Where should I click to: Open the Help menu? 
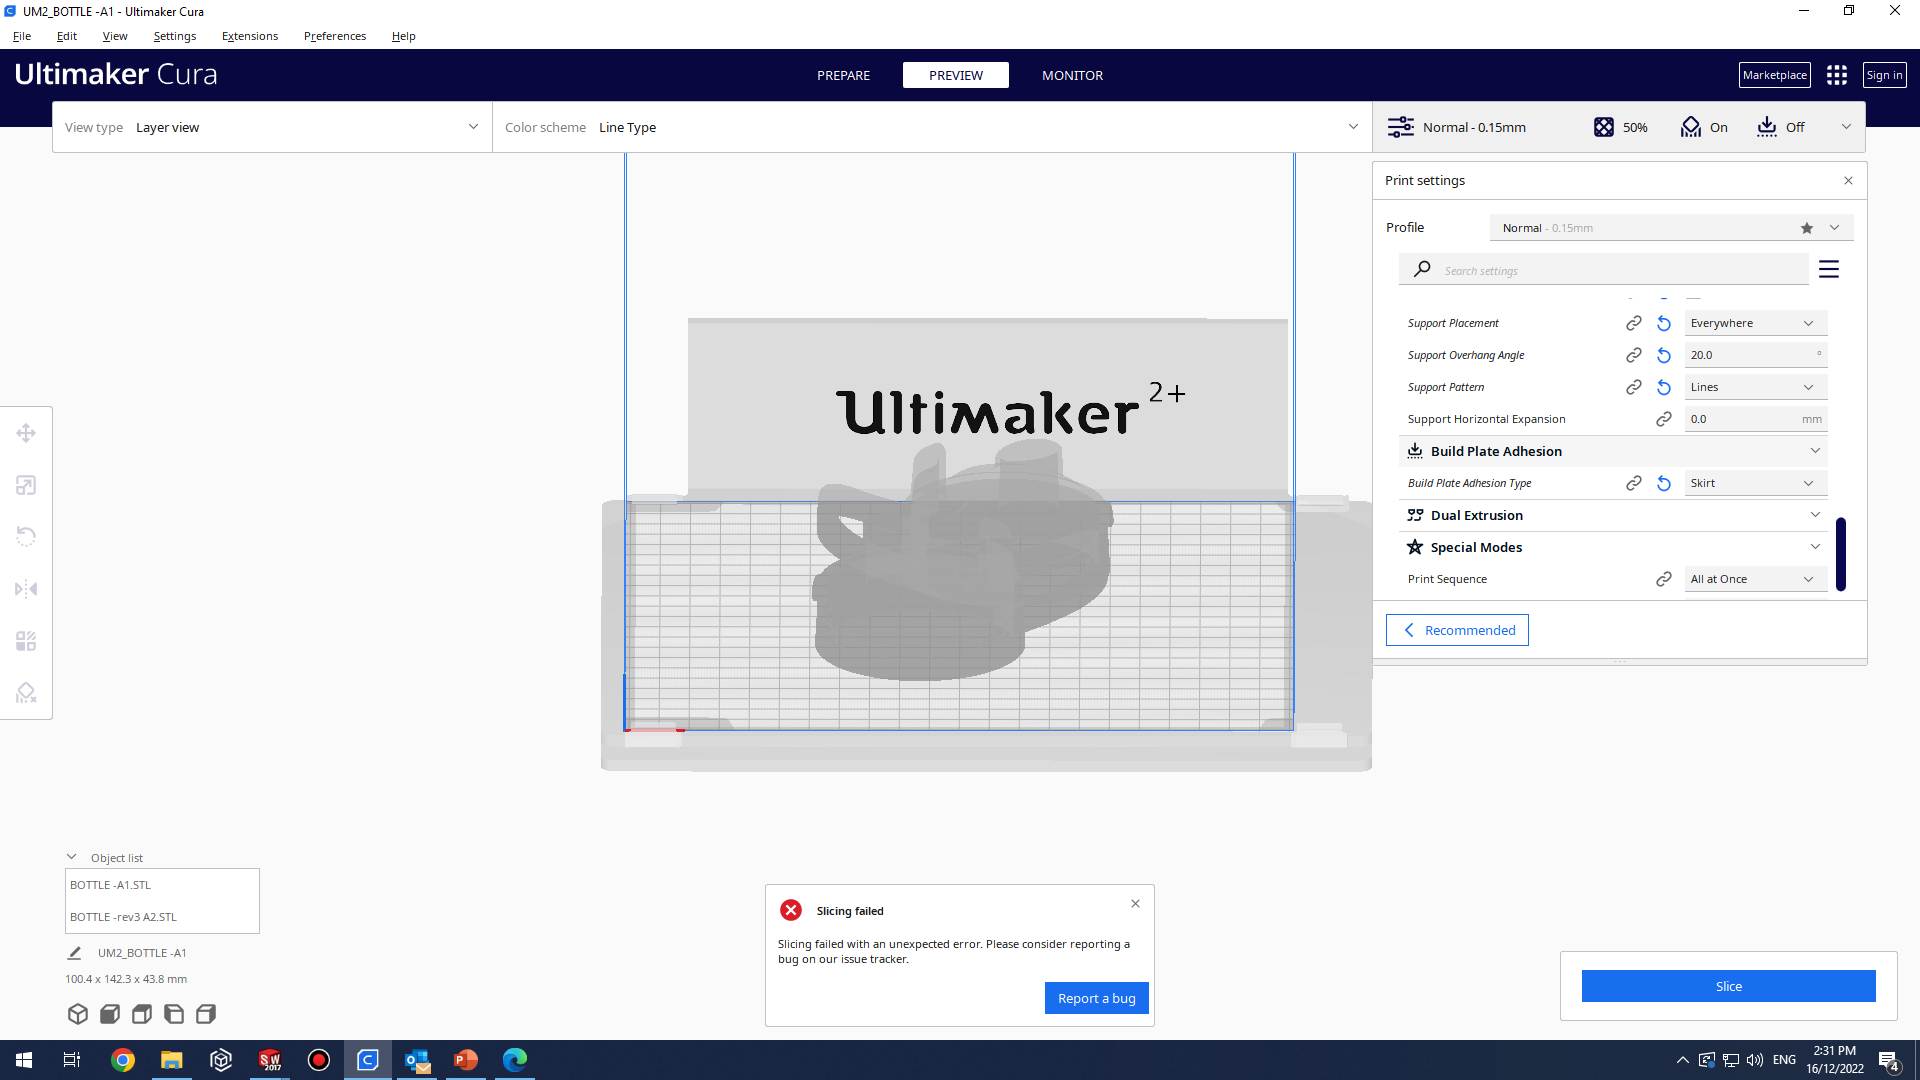[404, 36]
